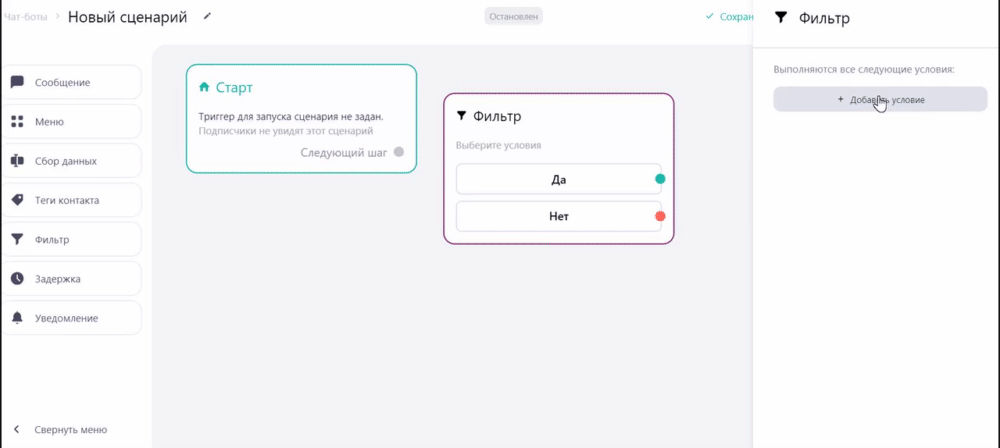Click the funnel icon in sidebar Фильтр item
1000x448 pixels.
coord(17,239)
